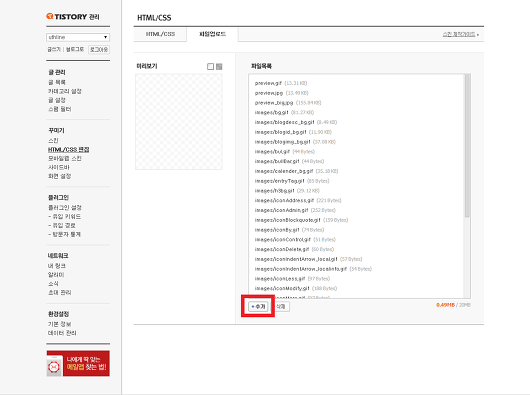The height and width of the screenshot is (395, 530).
Task: Switch to the 파일업로드 tab
Action: coord(212,34)
